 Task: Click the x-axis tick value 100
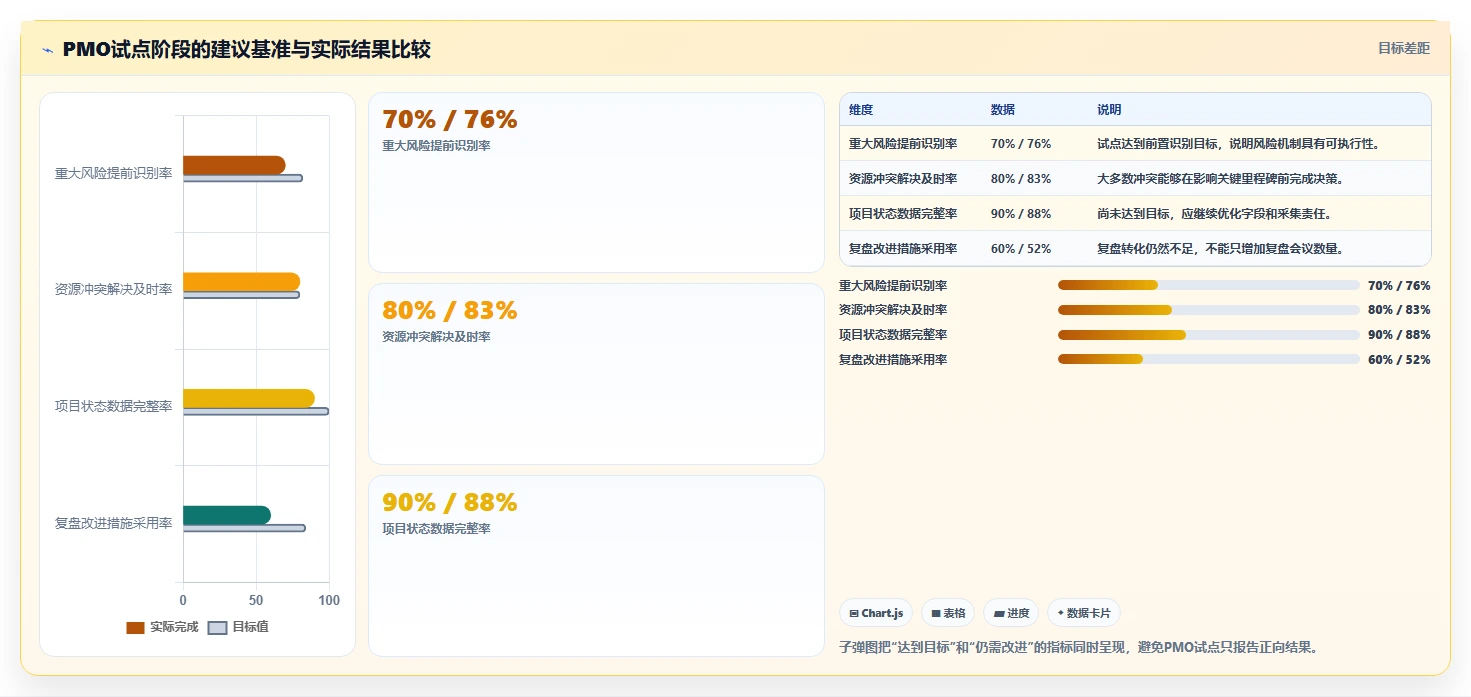[x=329, y=600]
